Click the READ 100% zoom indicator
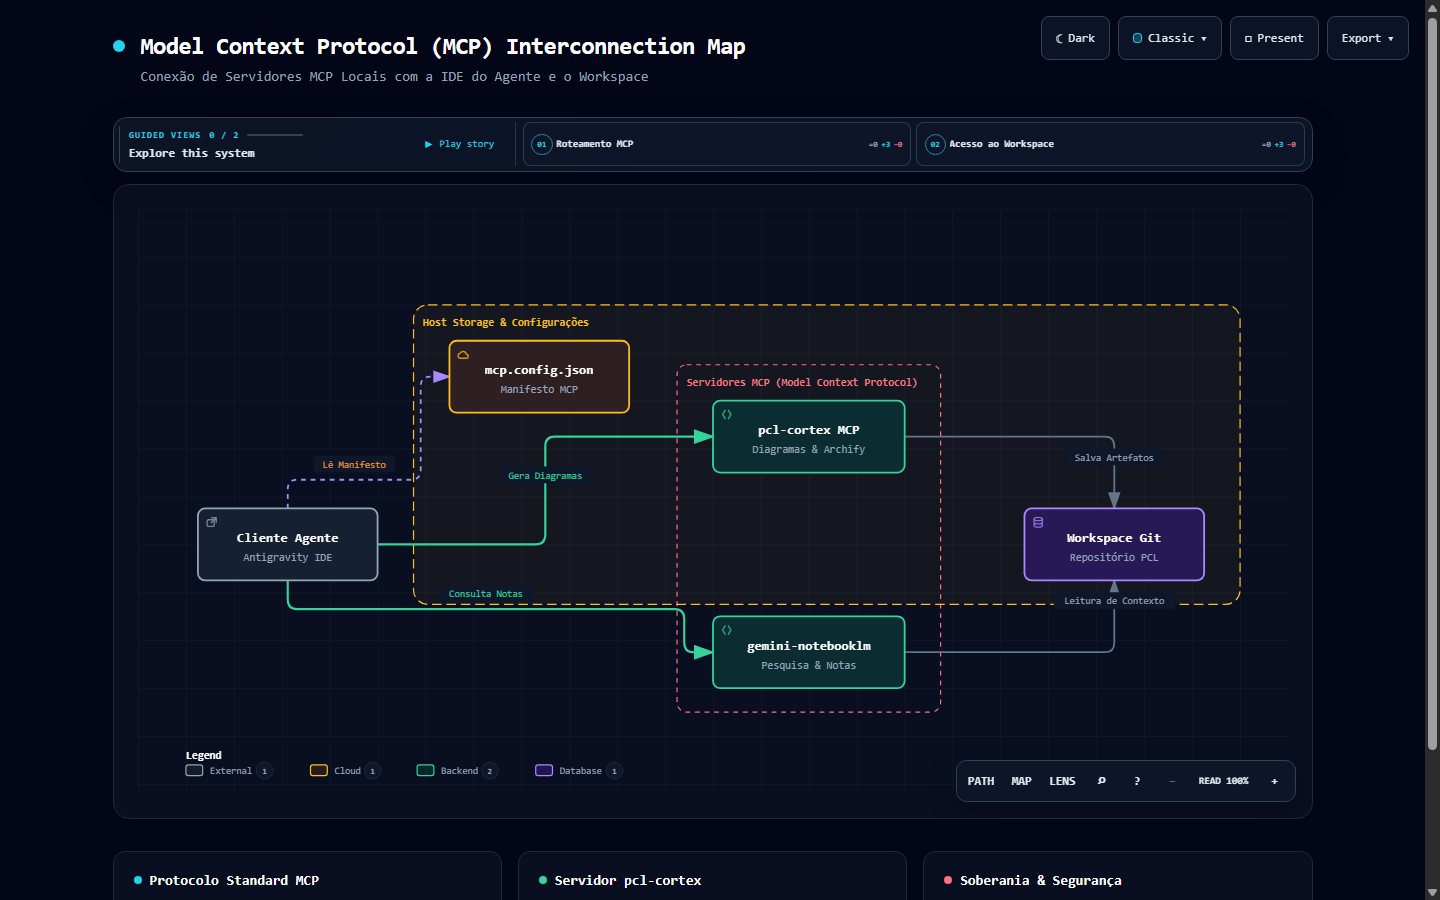This screenshot has width=1440, height=900. coord(1223,781)
